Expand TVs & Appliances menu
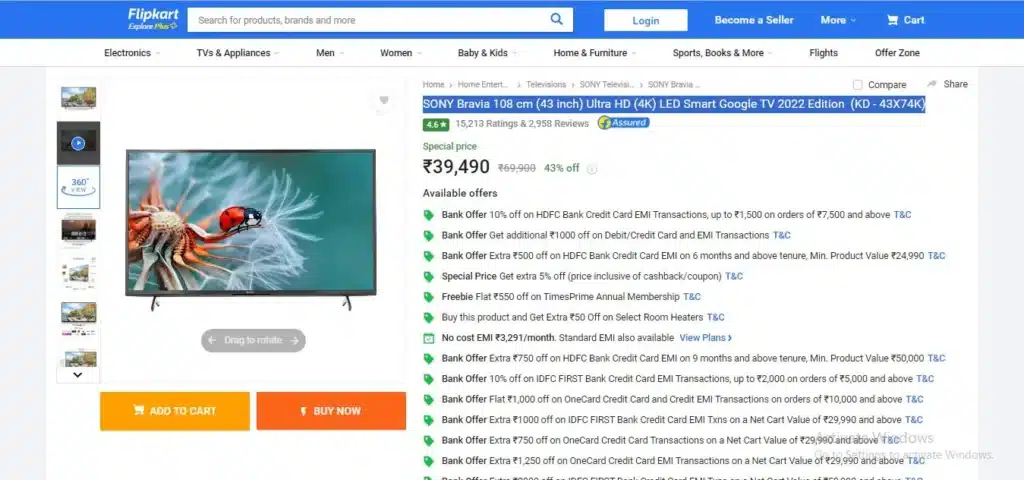The height and width of the screenshot is (480, 1024). (238, 53)
